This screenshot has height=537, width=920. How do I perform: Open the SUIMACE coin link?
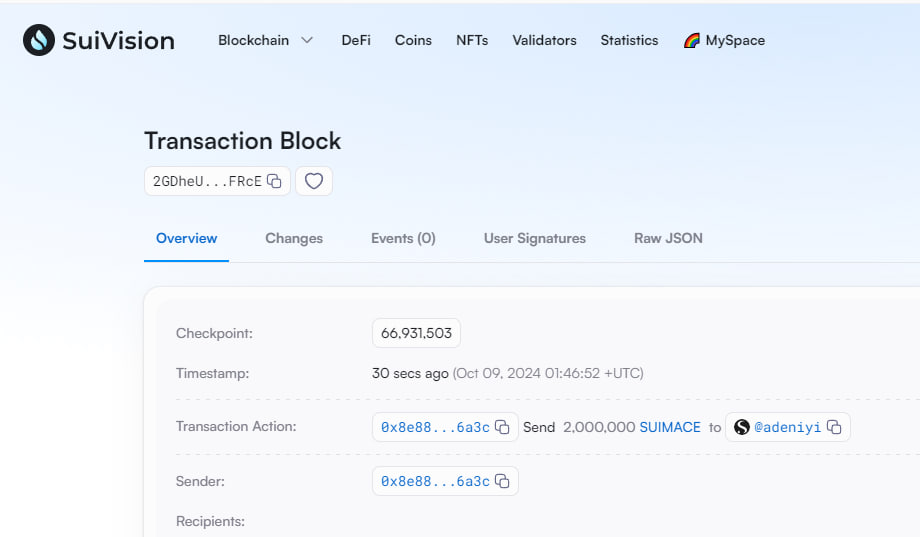click(x=670, y=427)
